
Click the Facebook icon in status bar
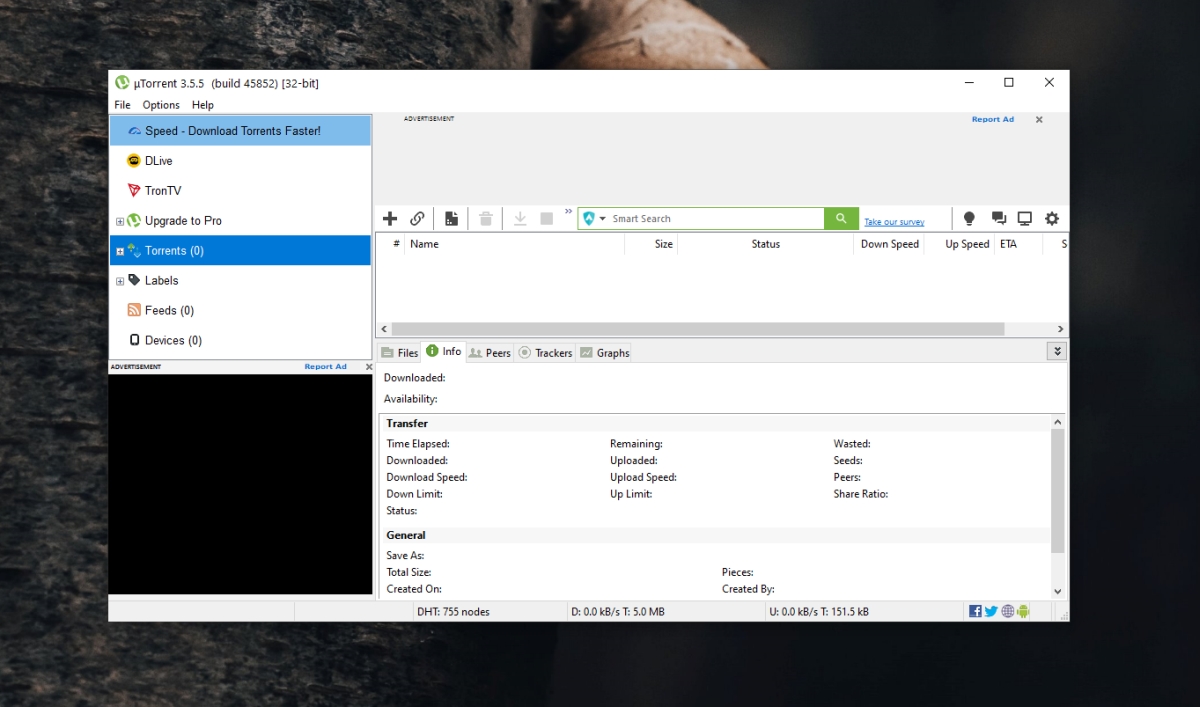(975, 611)
